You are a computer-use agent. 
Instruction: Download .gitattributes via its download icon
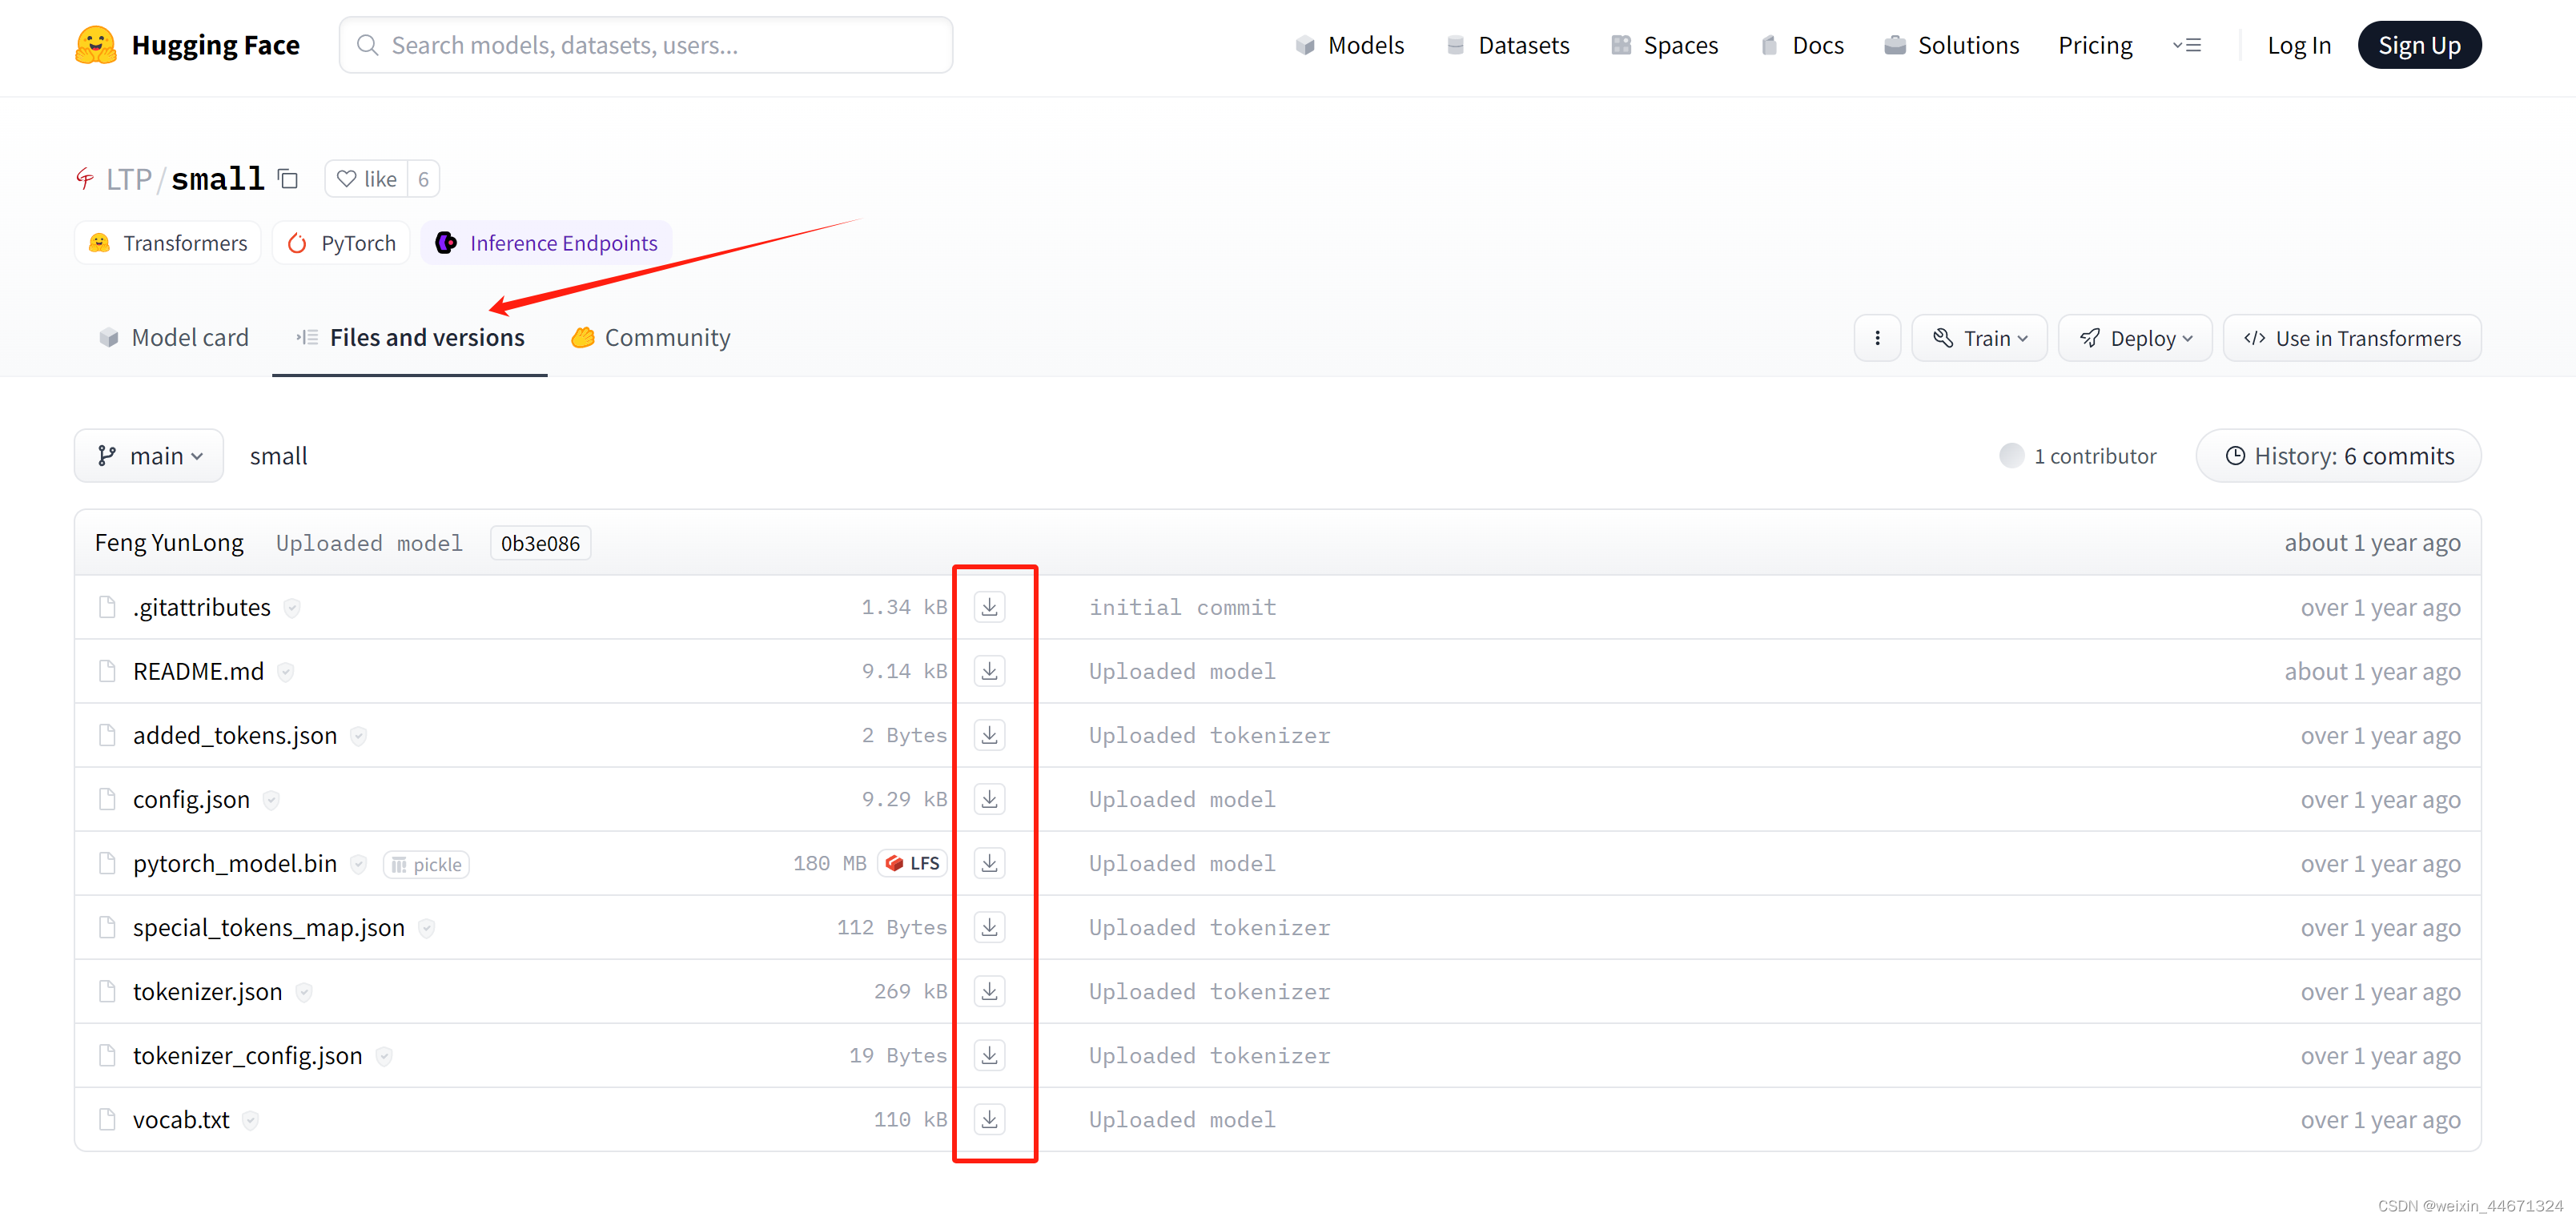(x=989, y=606)
